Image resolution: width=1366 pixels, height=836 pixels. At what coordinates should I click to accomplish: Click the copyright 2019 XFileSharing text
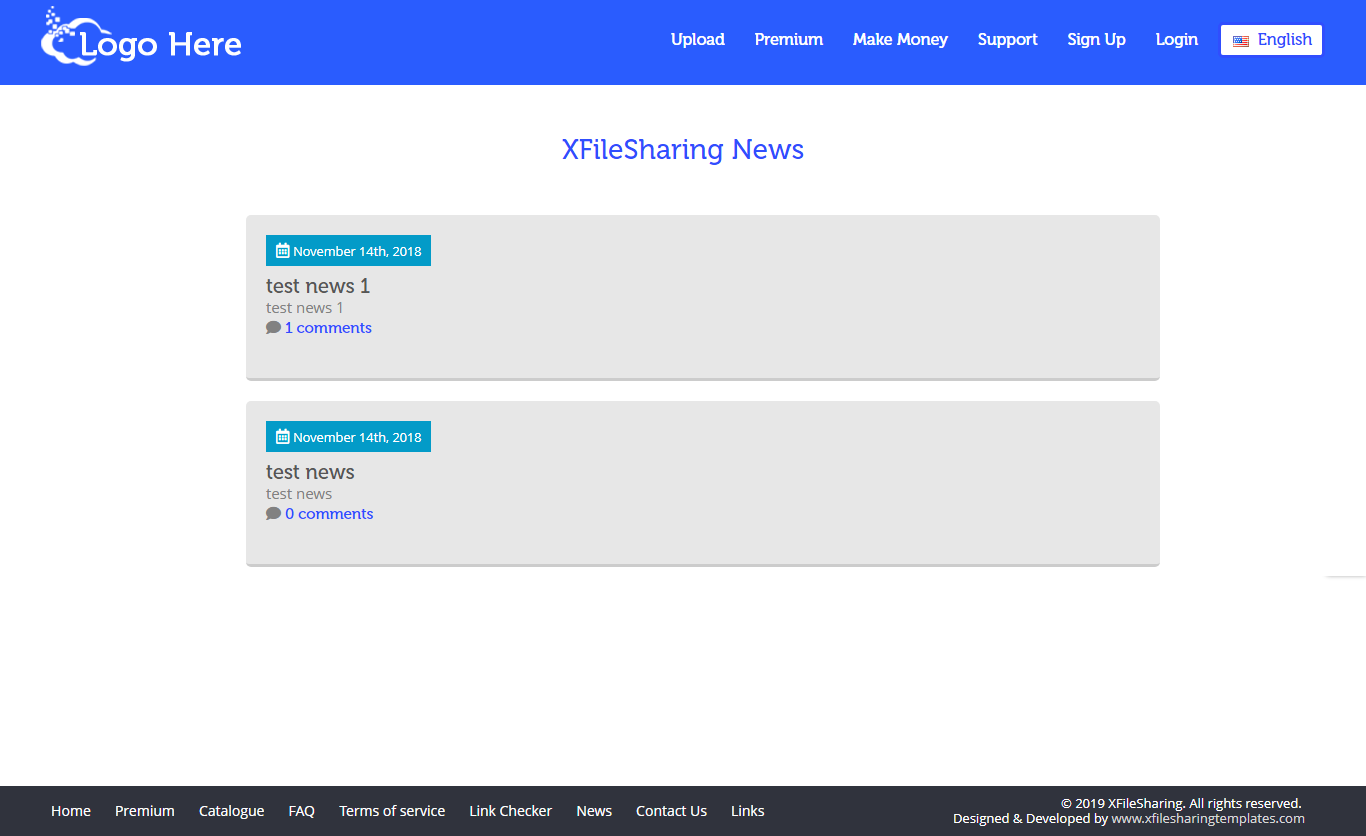pos(1181,803)
